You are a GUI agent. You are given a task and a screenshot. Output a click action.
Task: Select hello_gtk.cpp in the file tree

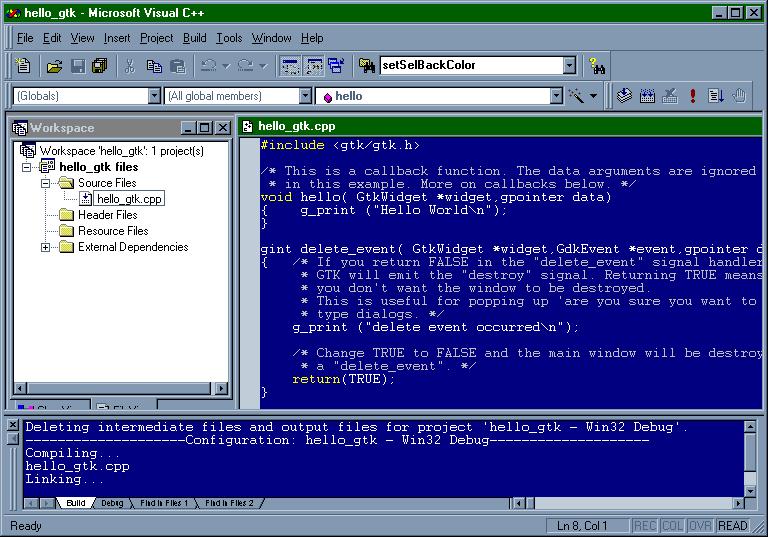coord(129,199)
